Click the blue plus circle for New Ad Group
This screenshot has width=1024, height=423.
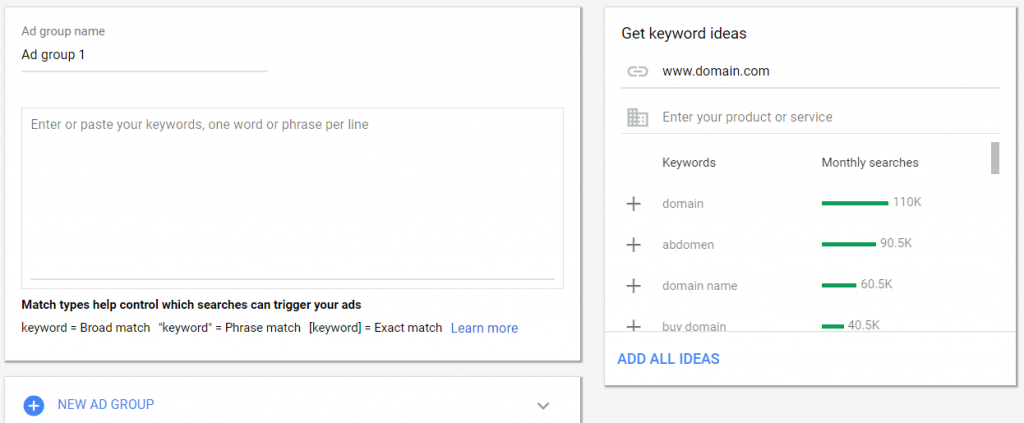pos(34,405)
